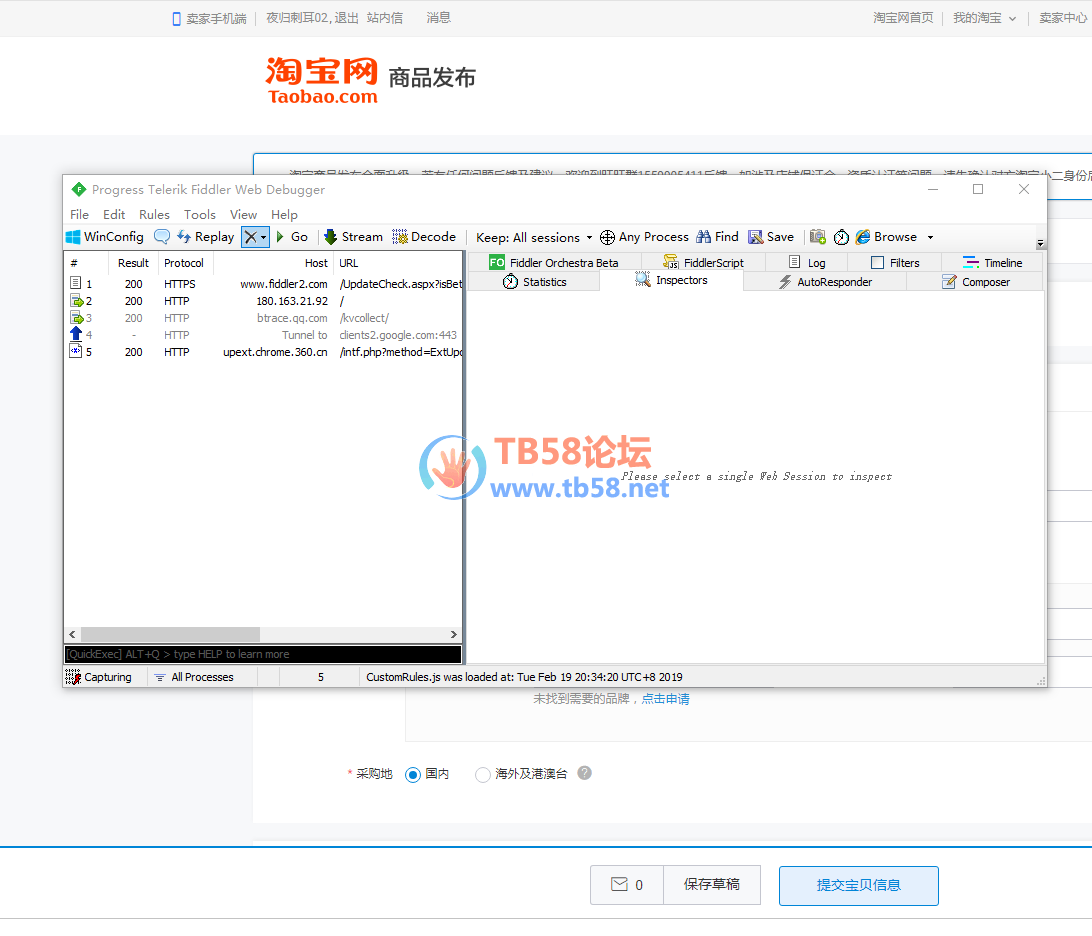Switch to the Statistics tab
Viewport: 1092px width, 936px height.
534,282
